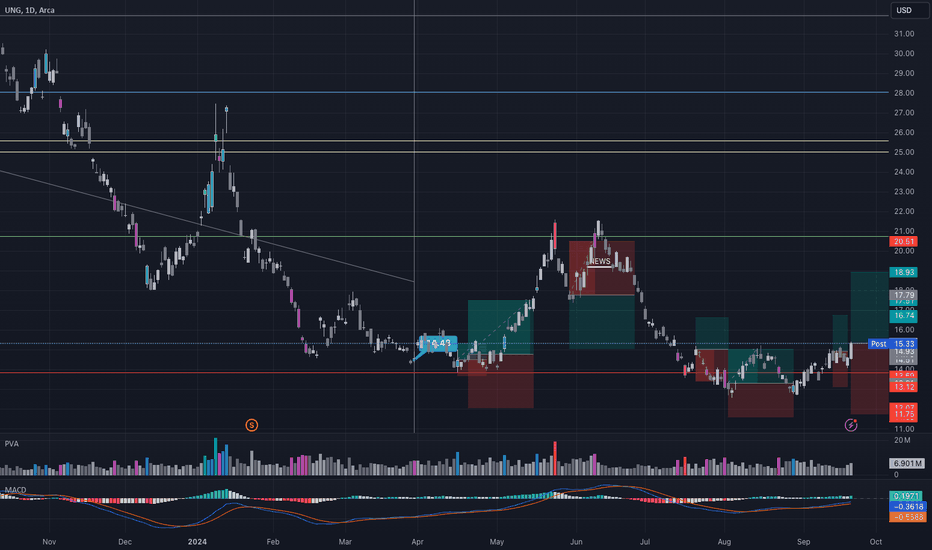Viewport: 932px width, 550px height.
Task: Click the Oct date on time axis
Action: [876, 542]
